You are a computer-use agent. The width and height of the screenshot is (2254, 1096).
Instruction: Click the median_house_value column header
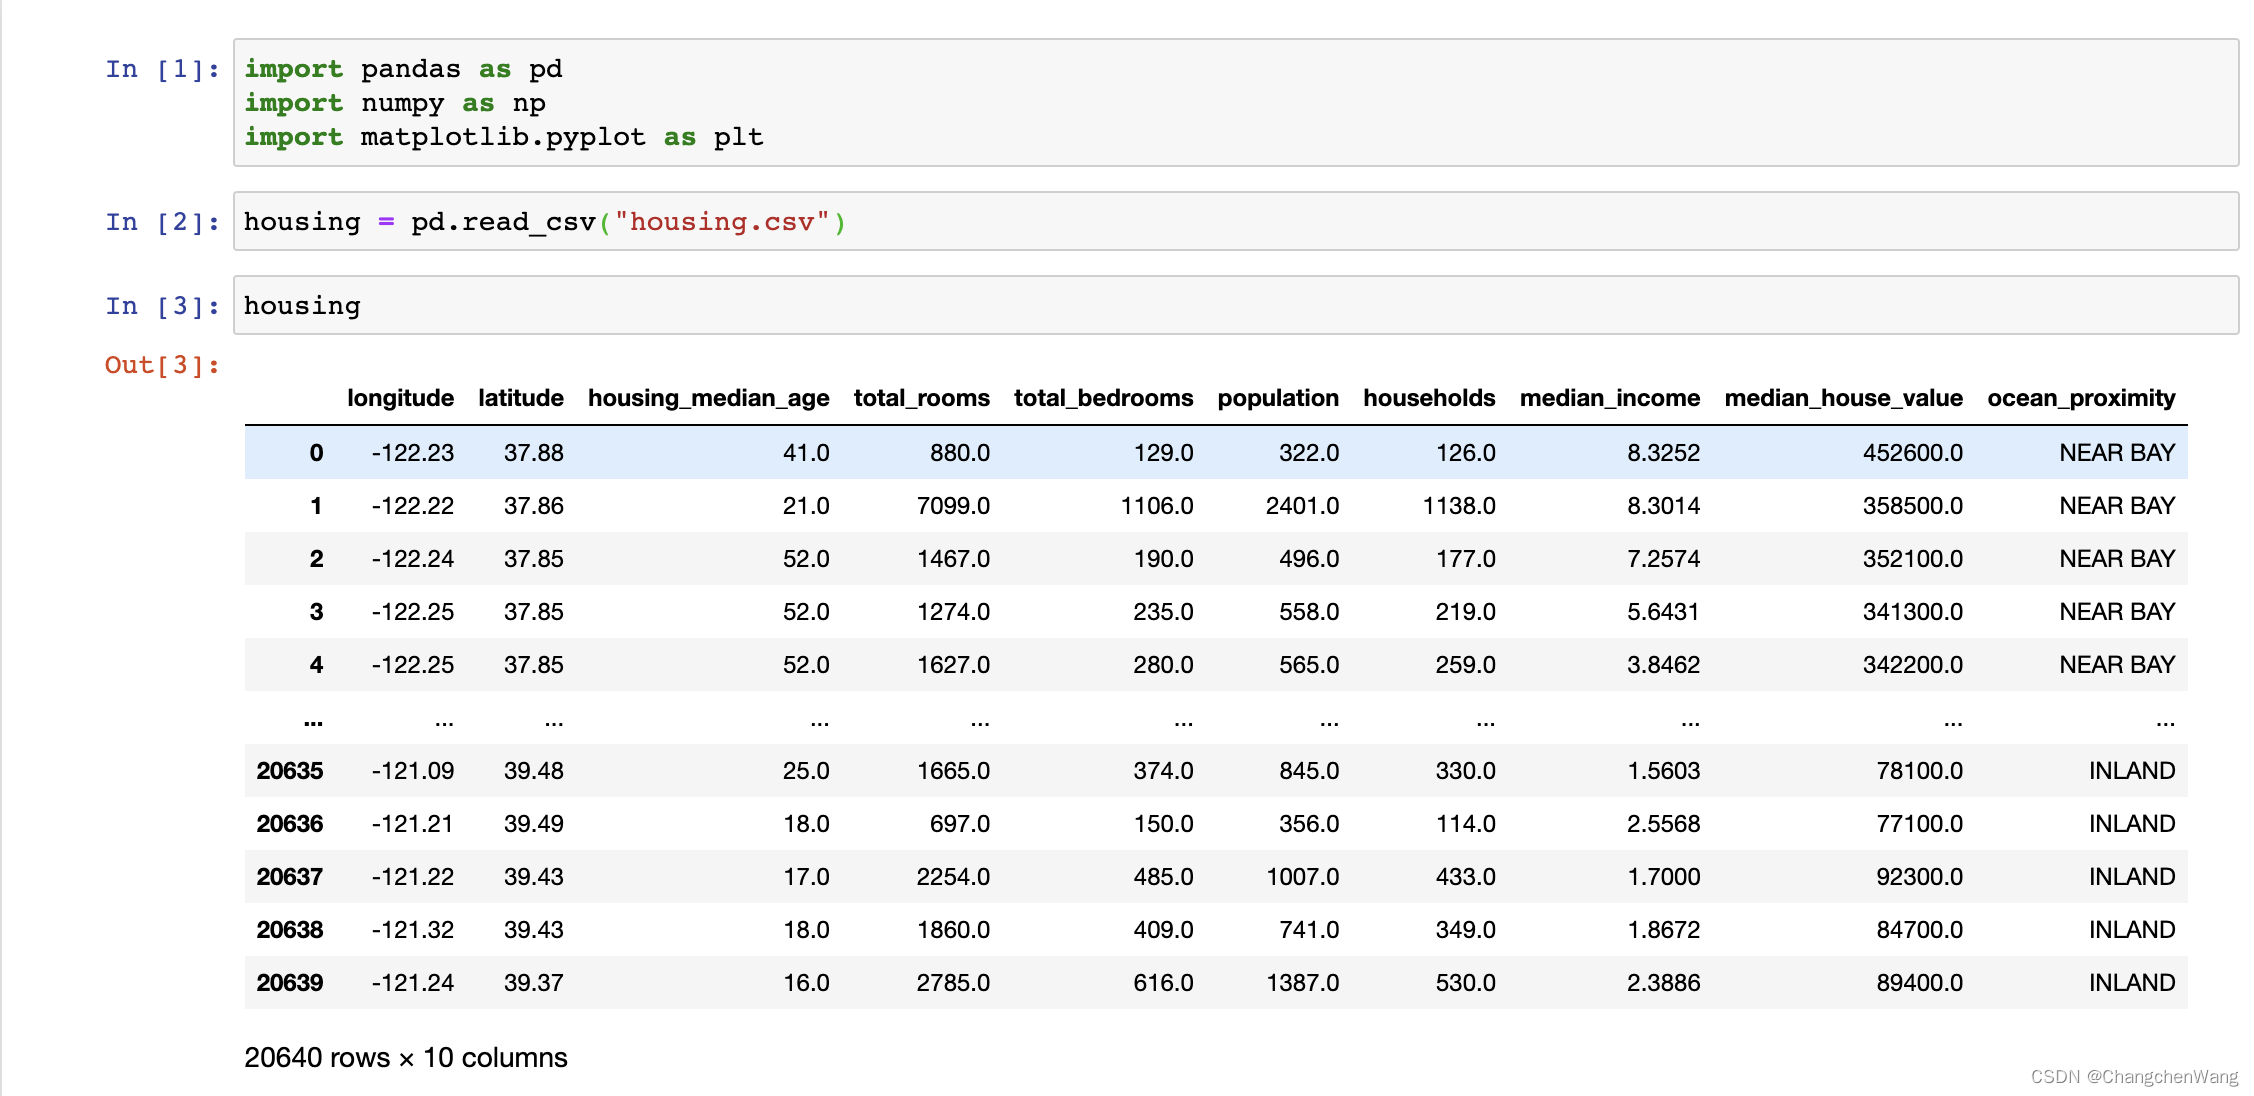coord(1843,398)
